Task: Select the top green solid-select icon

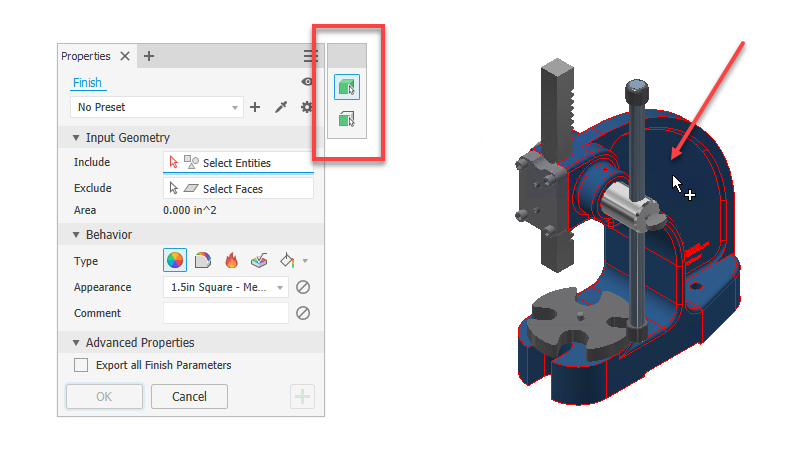Action: pyautogui.click(x=347, y=87)
